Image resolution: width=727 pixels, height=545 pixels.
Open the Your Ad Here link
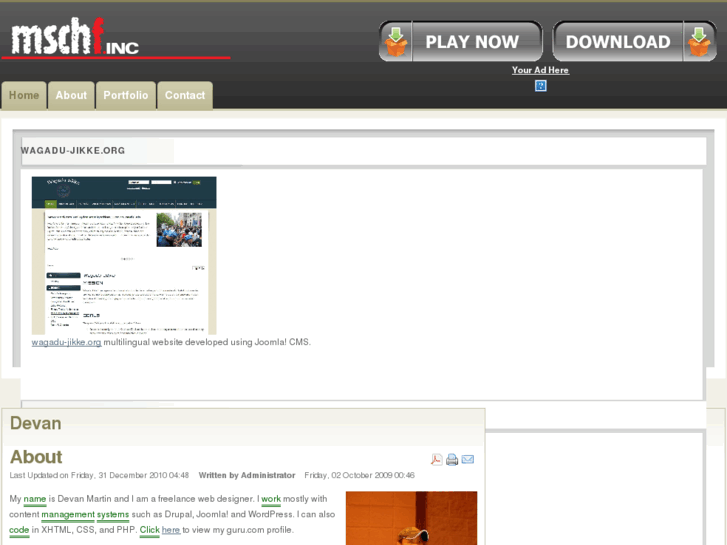pyautogui.click(x=540, y=70)
